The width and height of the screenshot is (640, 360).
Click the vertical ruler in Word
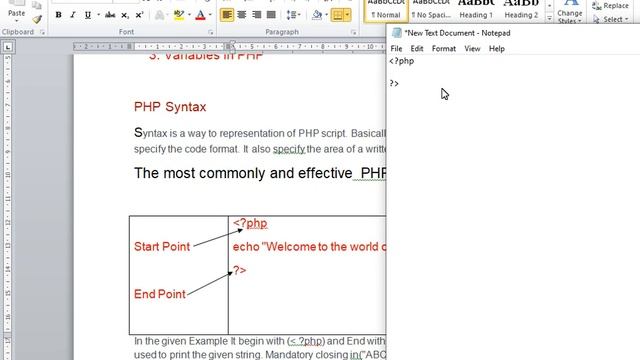[8, 207]
